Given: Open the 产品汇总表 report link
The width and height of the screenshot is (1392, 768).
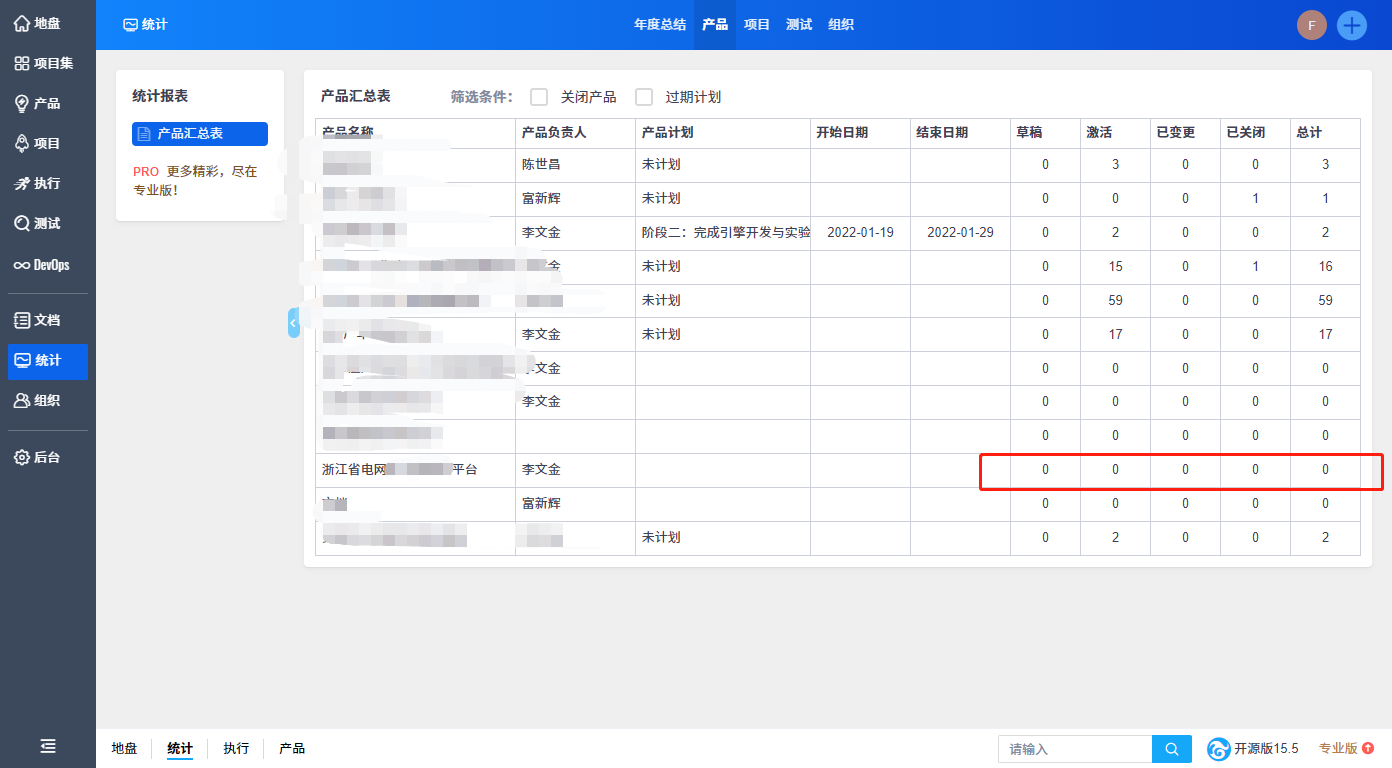Looking at the screenshot, I should [x=200, y=134].
